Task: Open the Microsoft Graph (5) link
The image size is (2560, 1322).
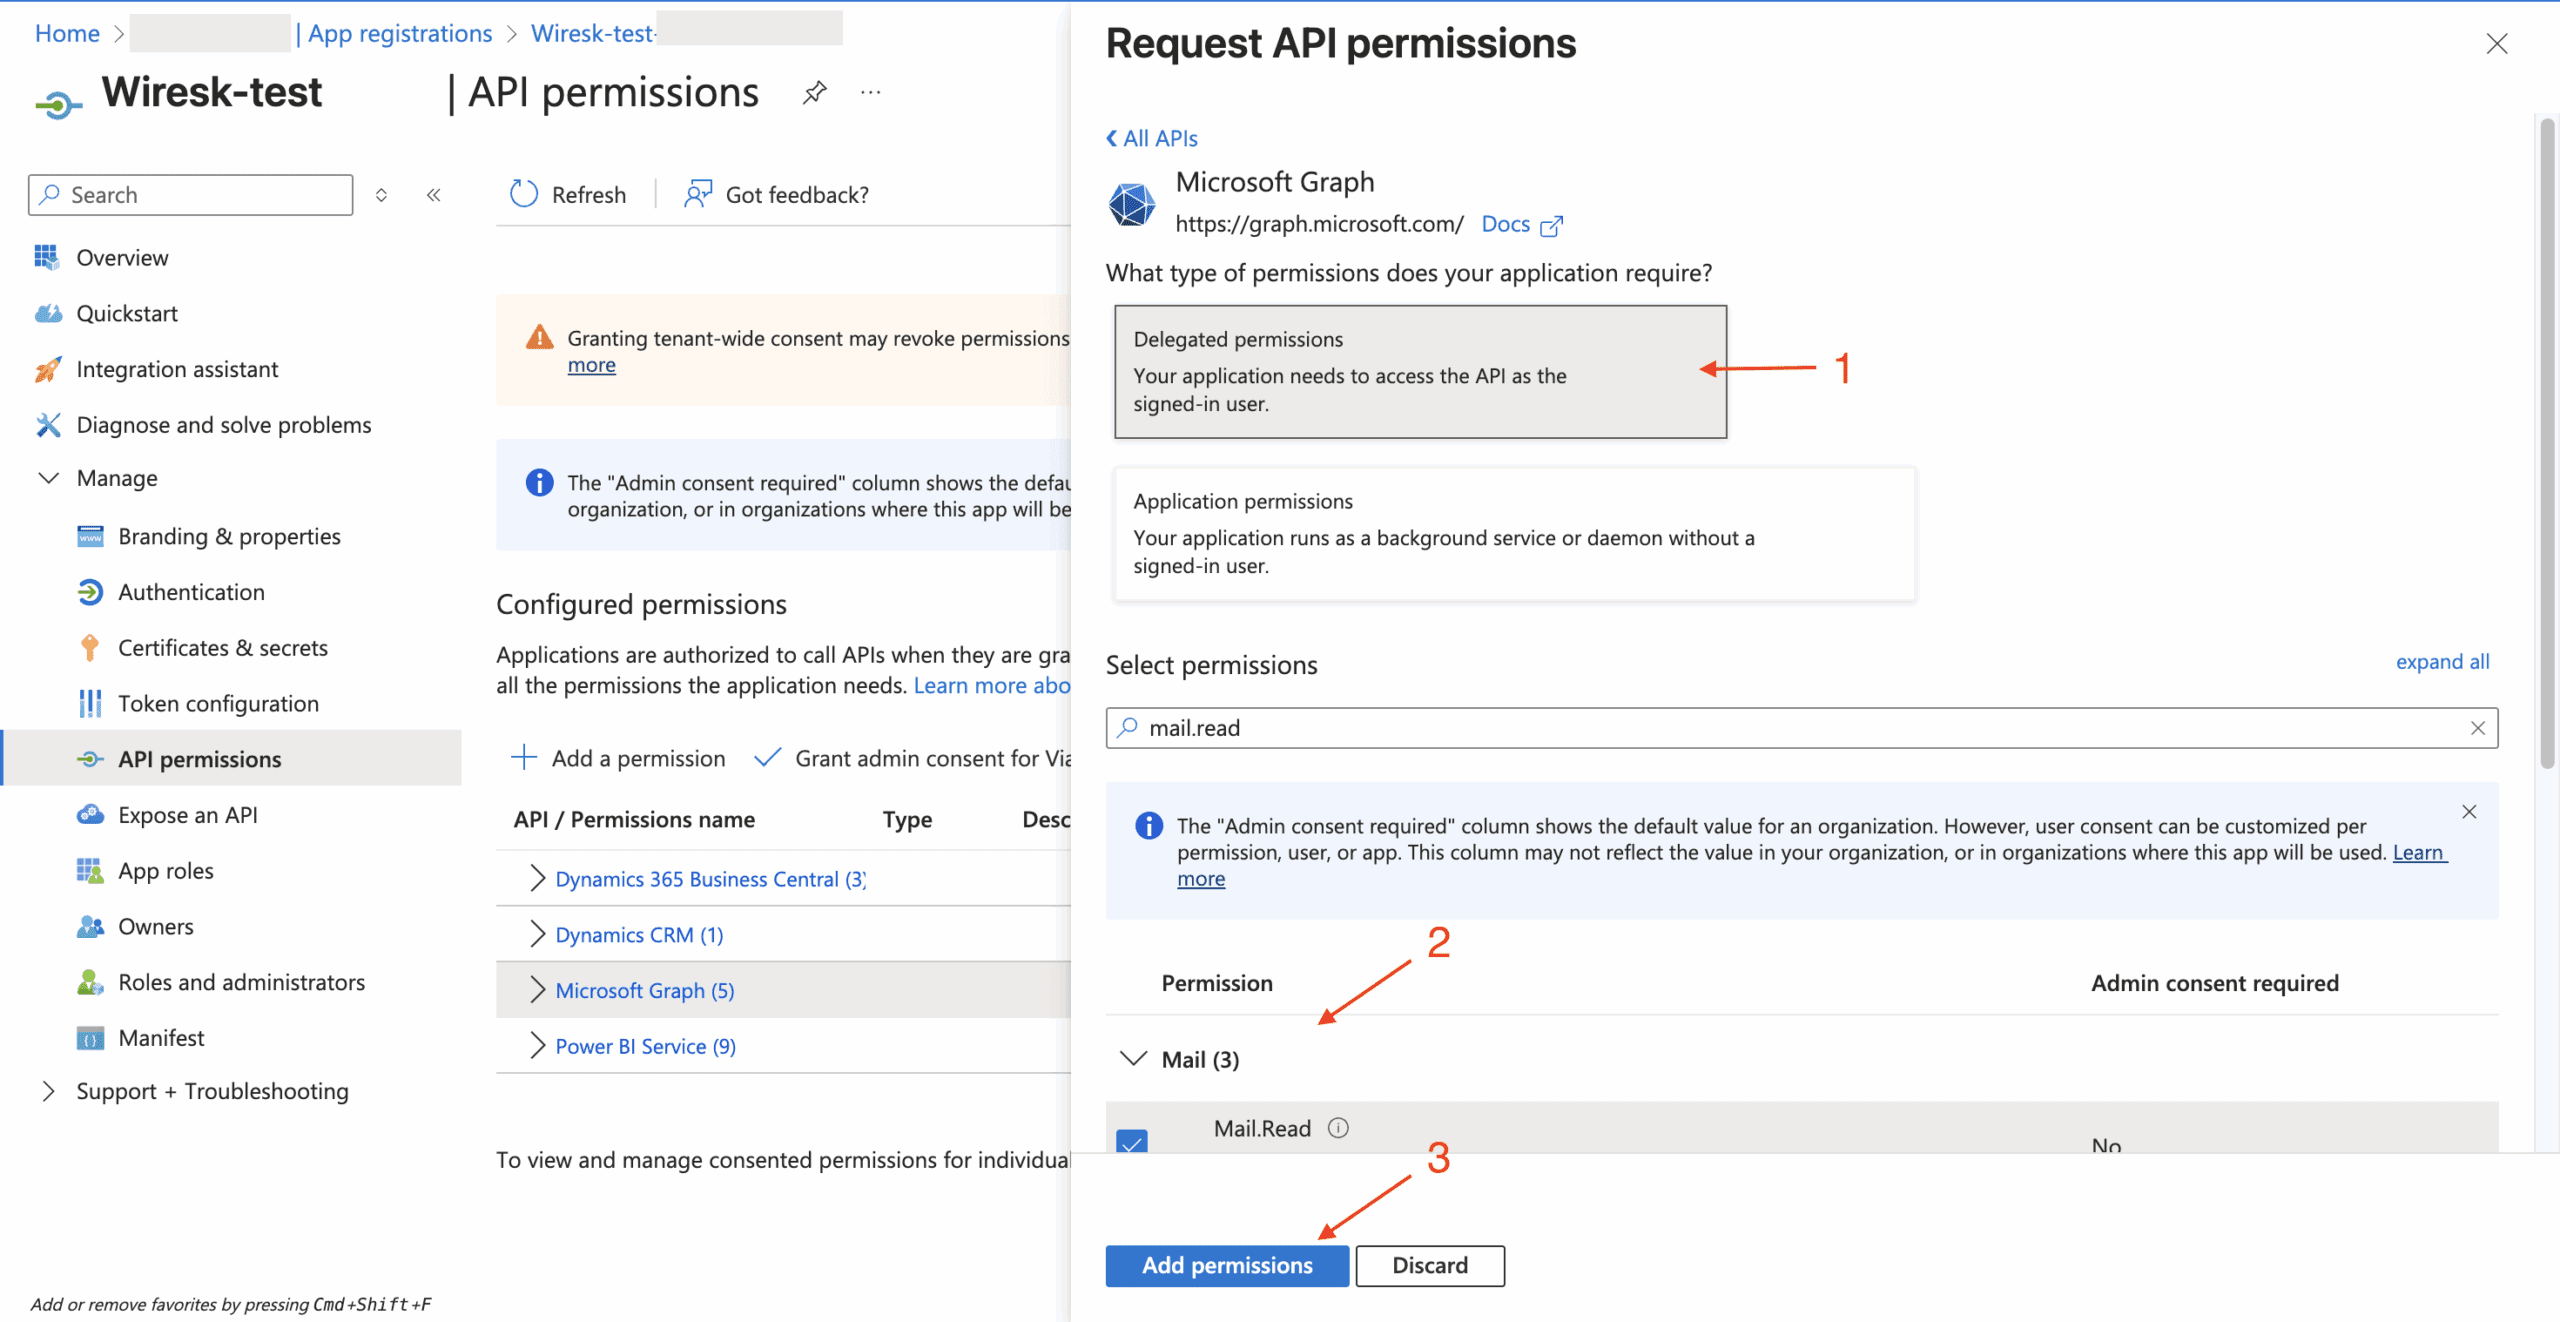Action: pyautogui.click(x=645, y=990)
